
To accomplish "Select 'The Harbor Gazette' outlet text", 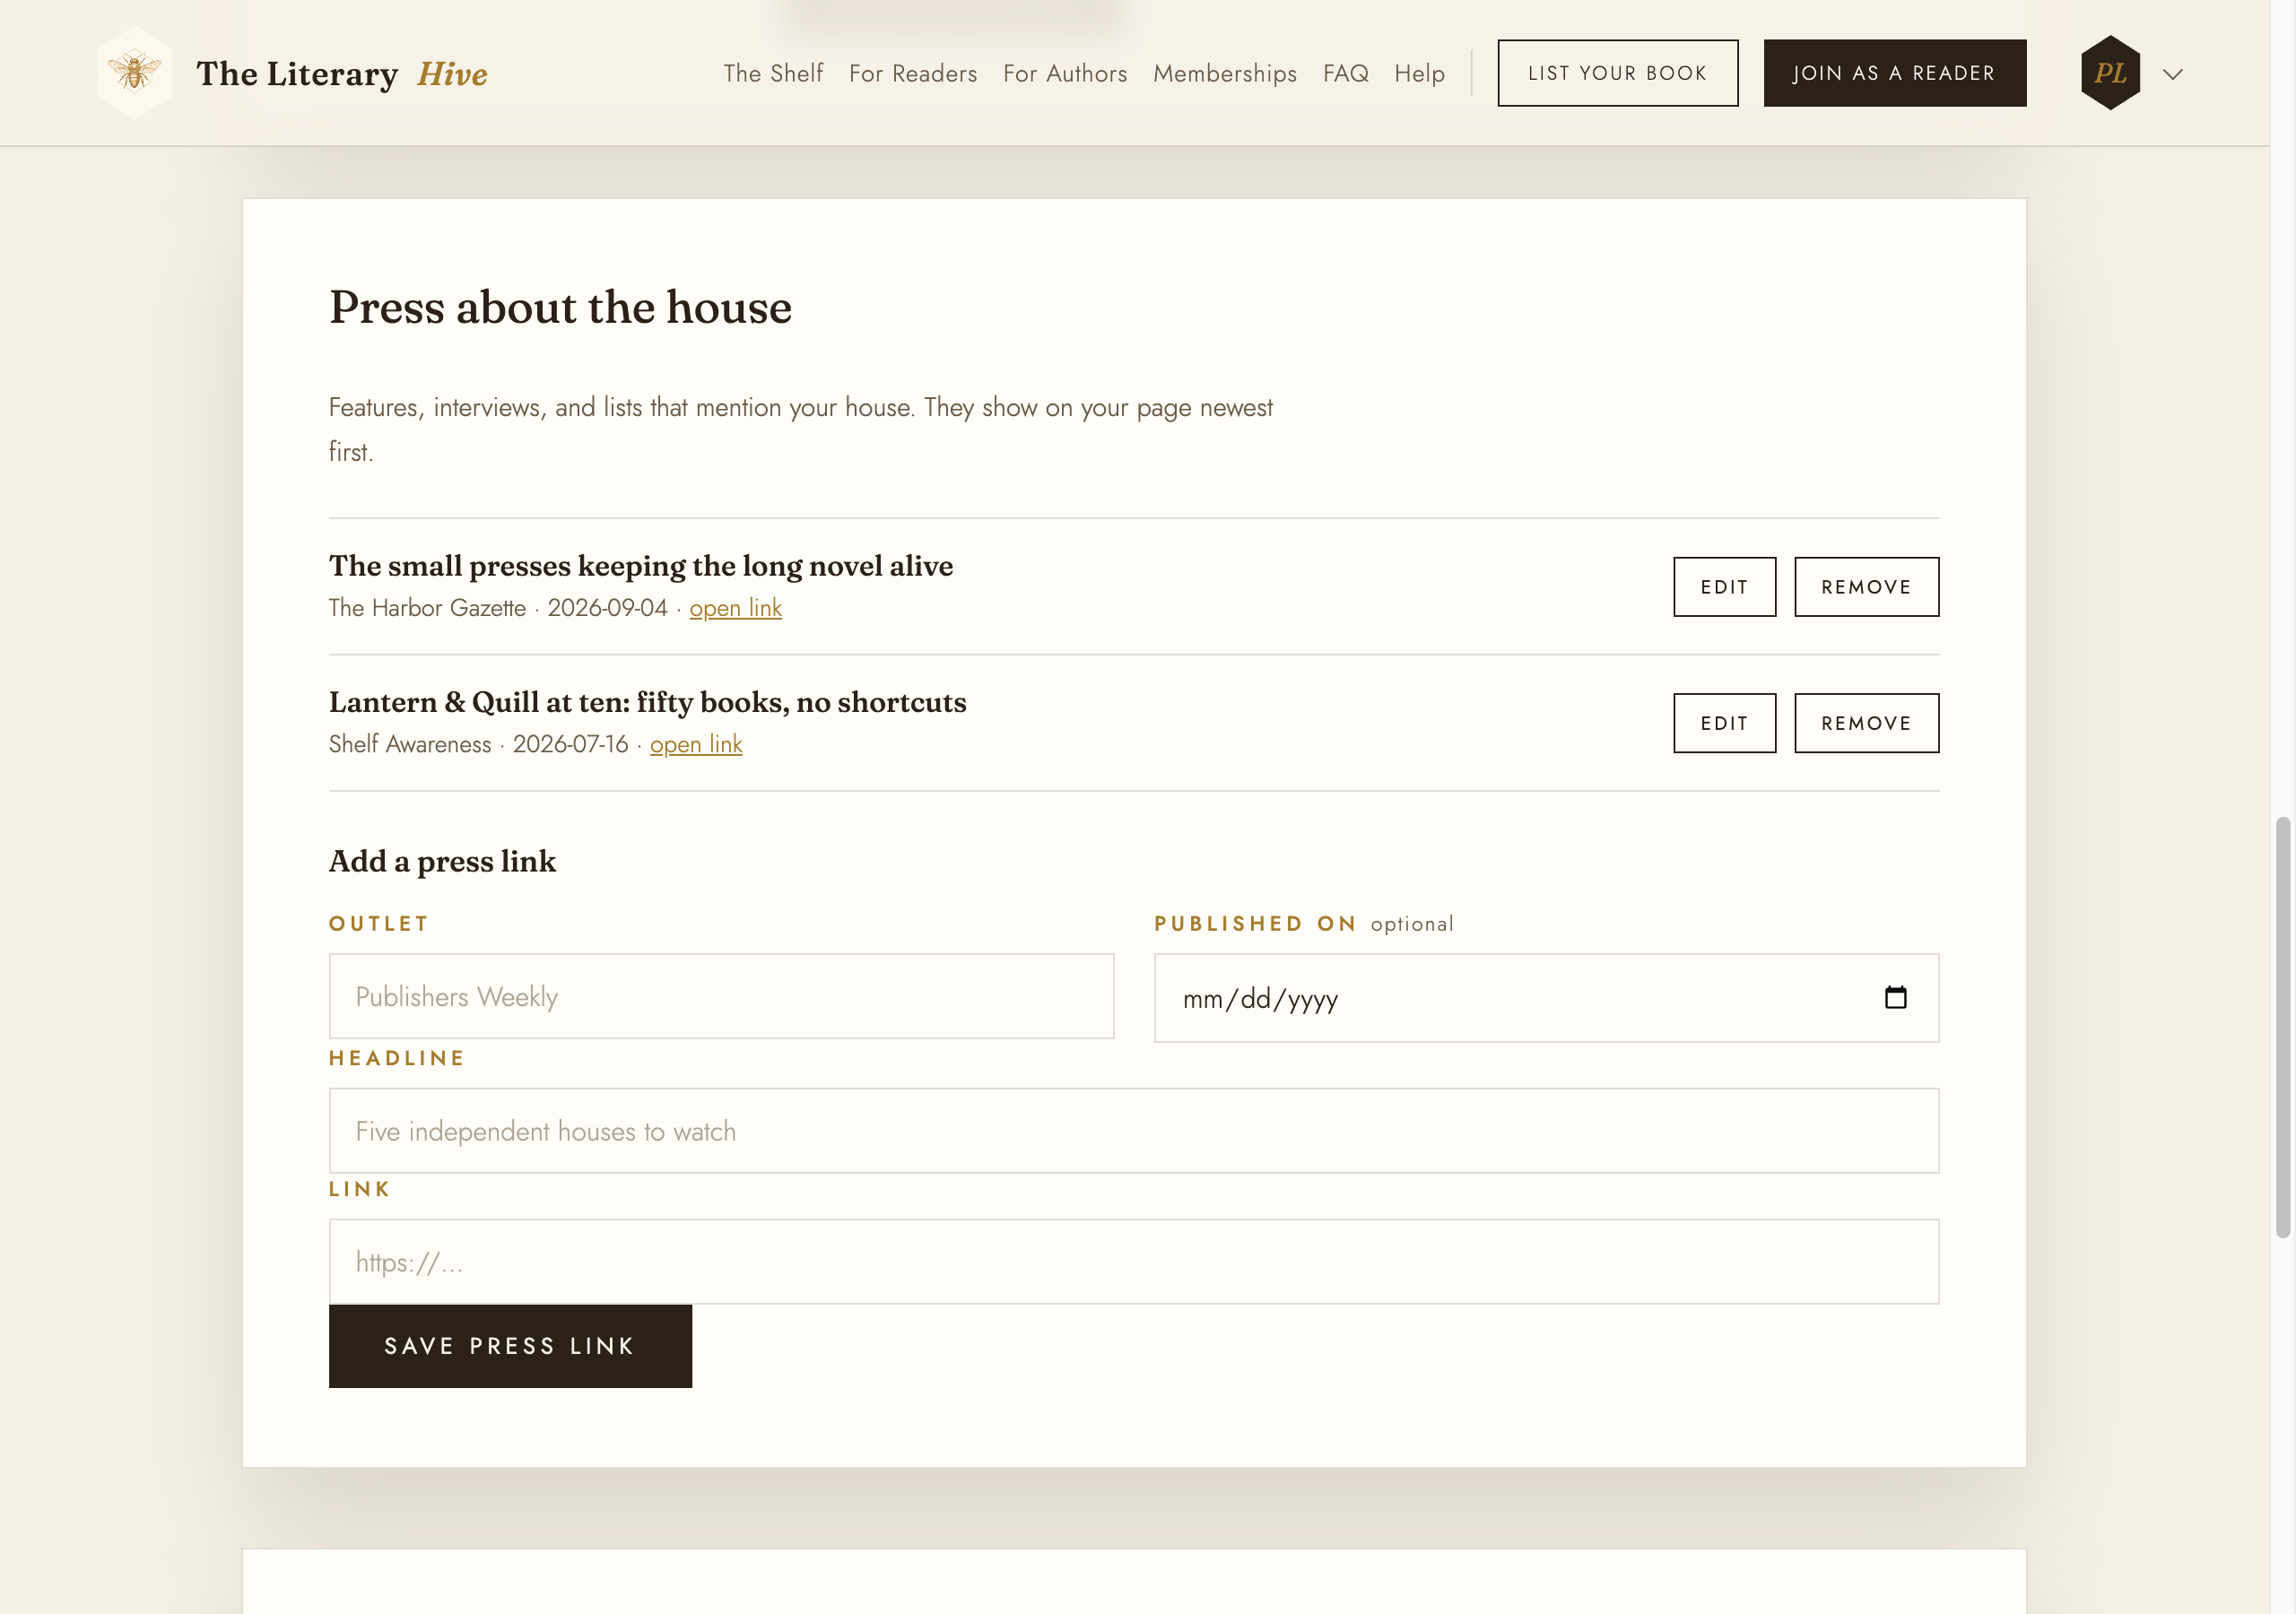I will [427, 608].
